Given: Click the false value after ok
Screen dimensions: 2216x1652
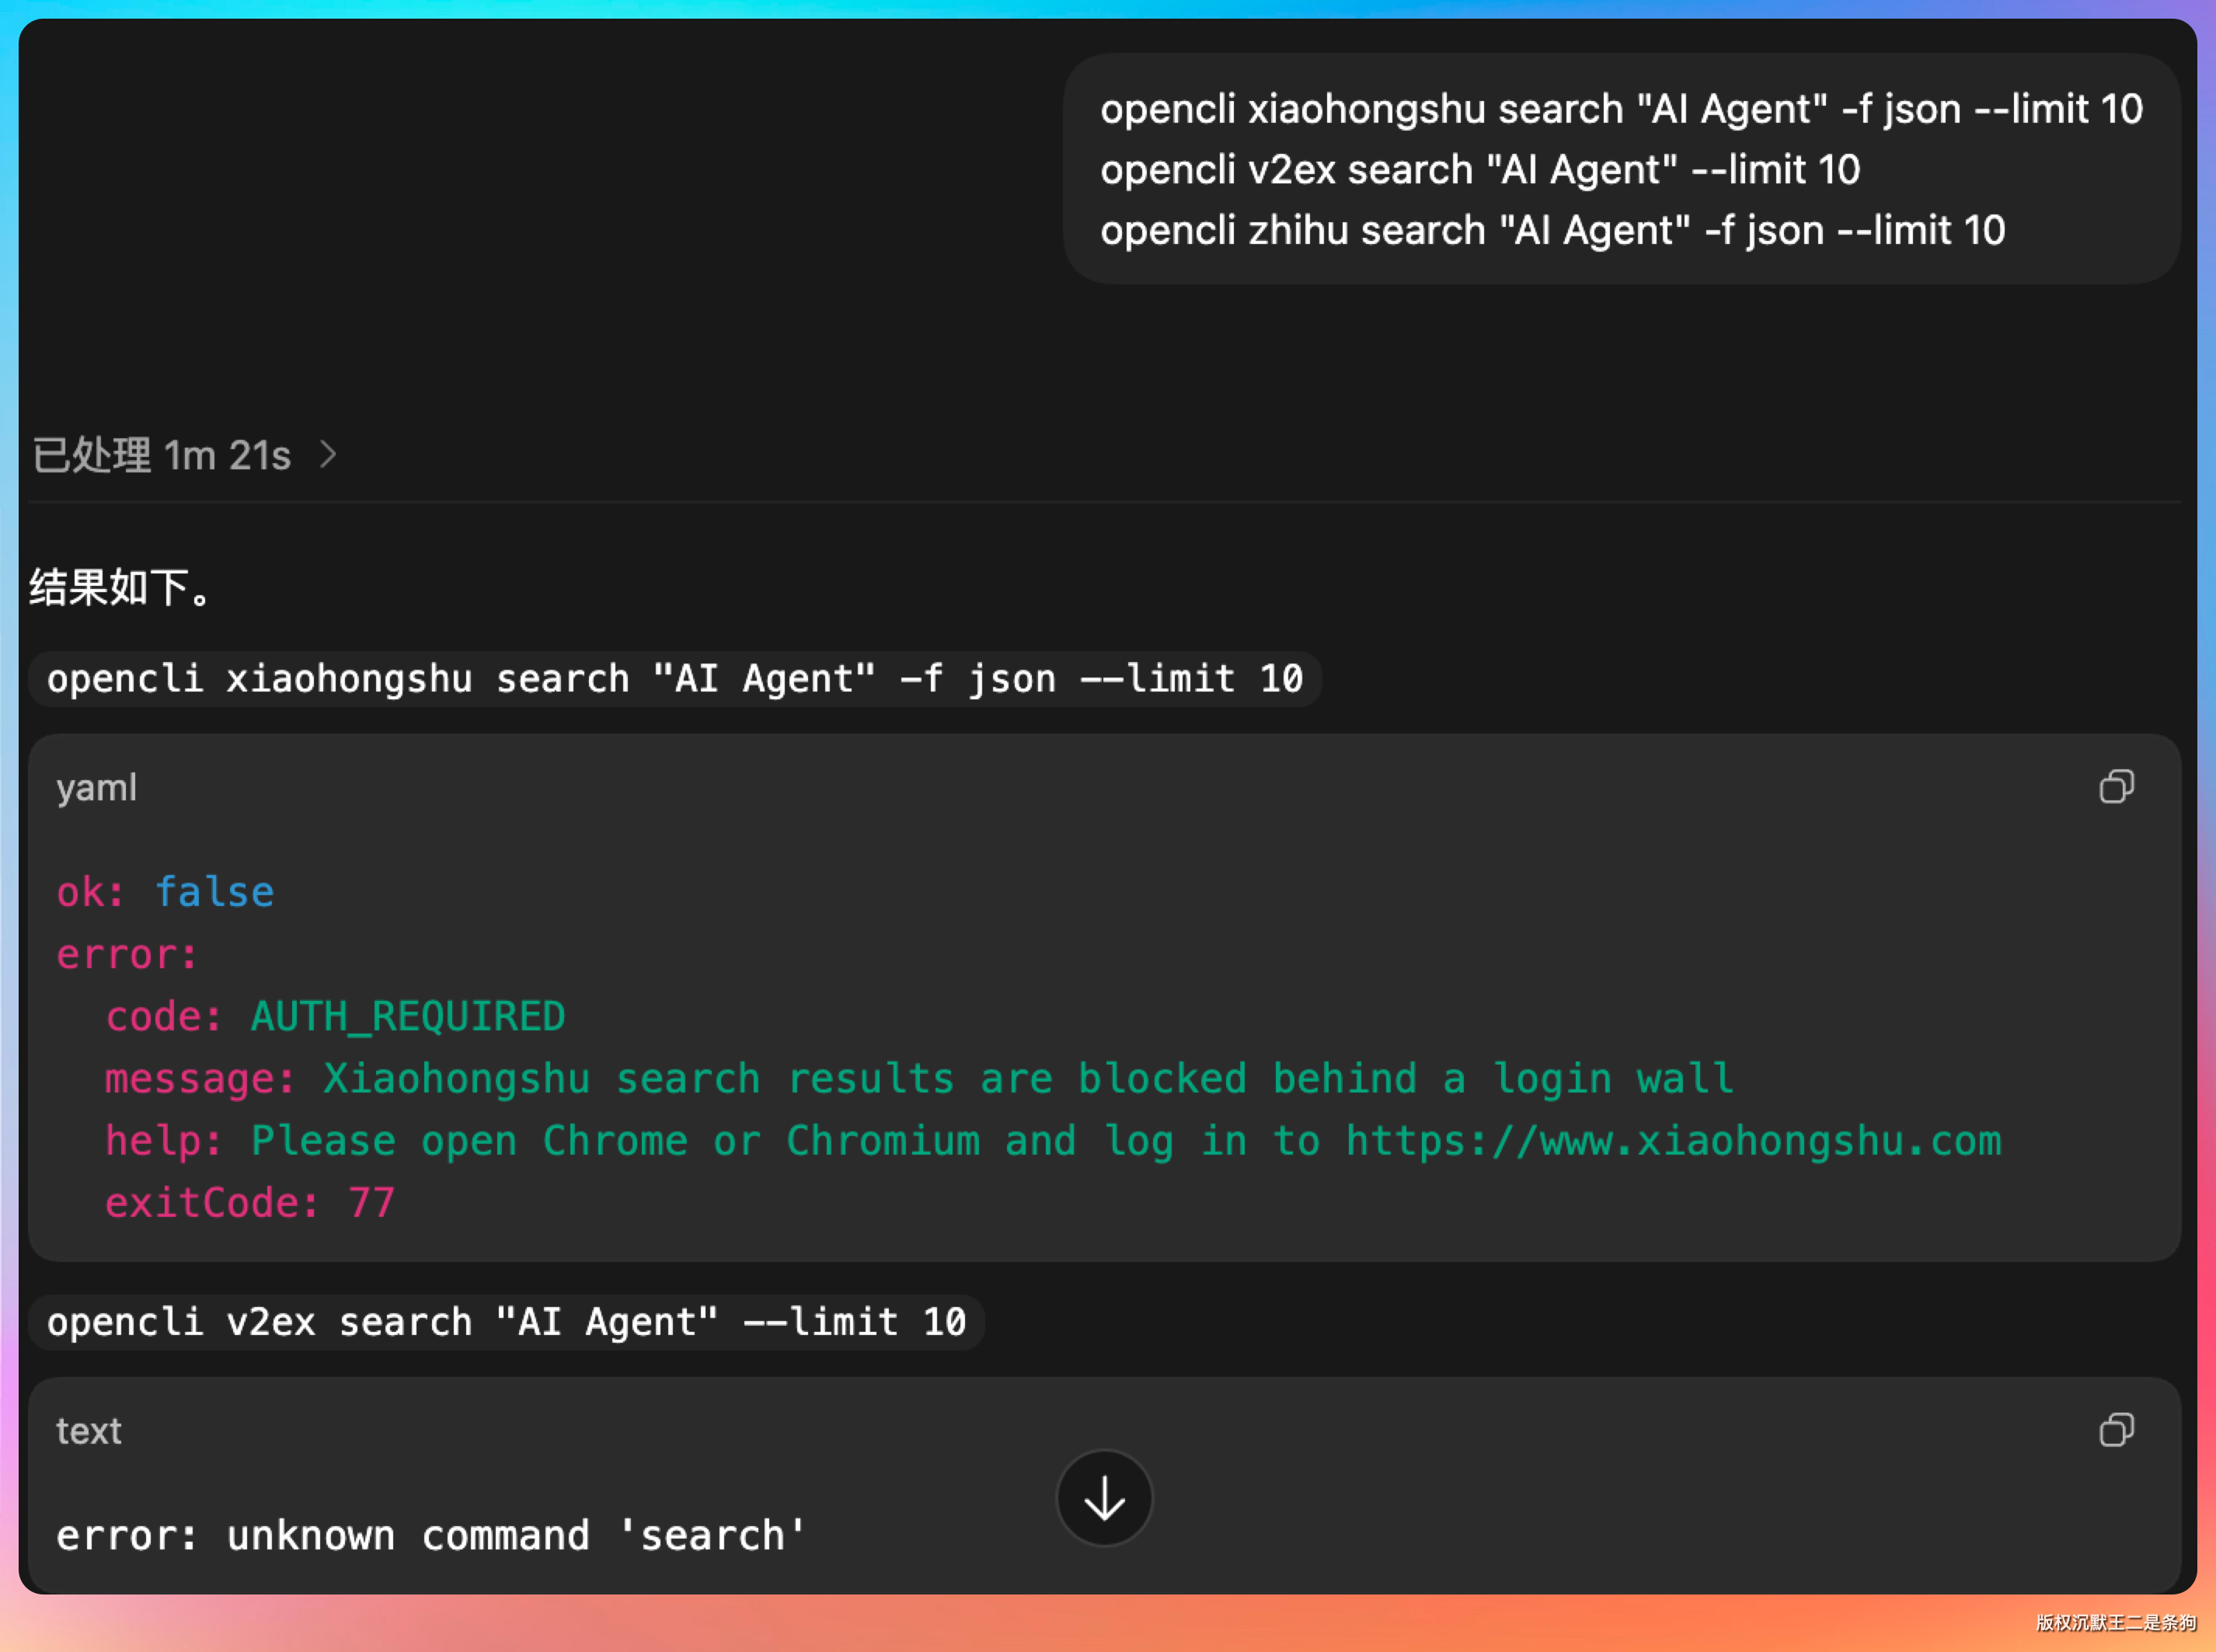Looking at the screenshot, I should tap(214, 892).
